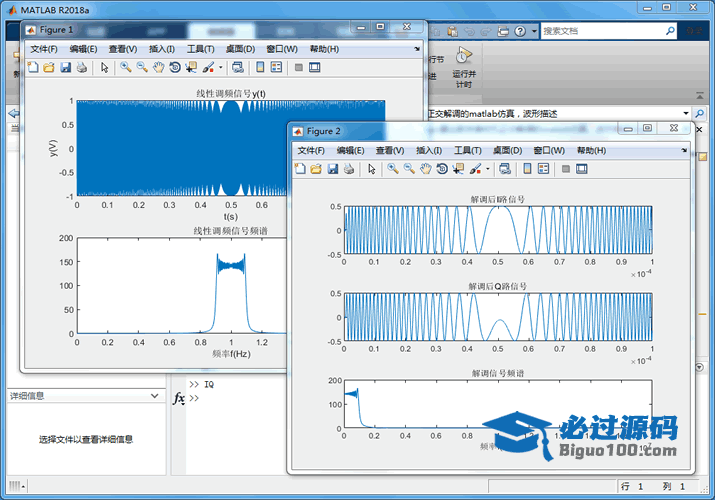715x500 pixels.
Task: Hide Plot Tools icon in Figure 2
Action: [566, 169]
